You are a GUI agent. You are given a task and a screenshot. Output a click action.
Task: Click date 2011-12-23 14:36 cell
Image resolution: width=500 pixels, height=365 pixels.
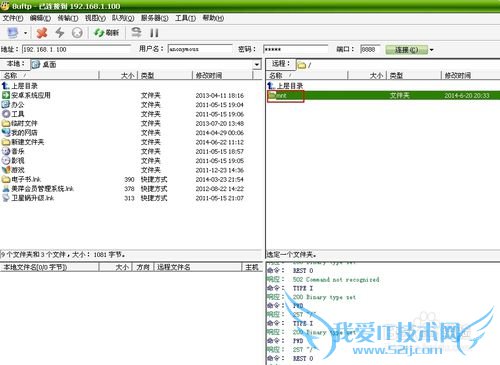point(220,170)
